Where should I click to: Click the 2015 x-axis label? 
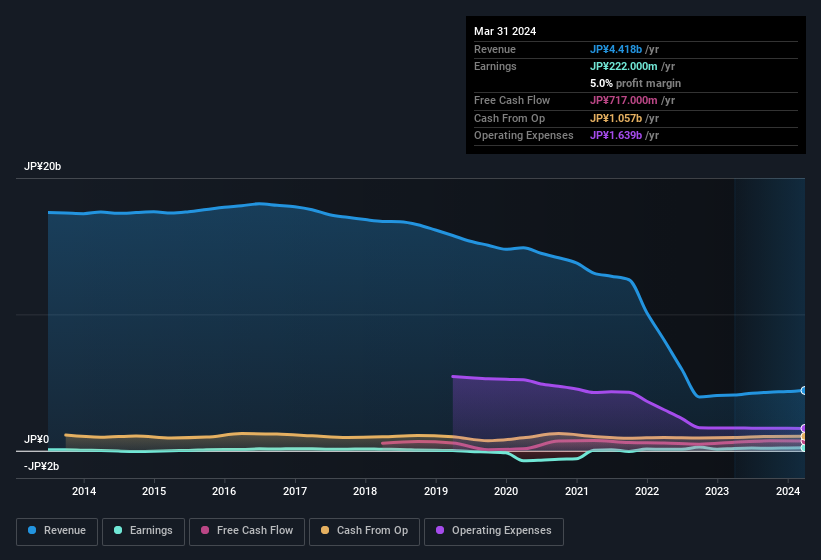click(x=154, y=491)
